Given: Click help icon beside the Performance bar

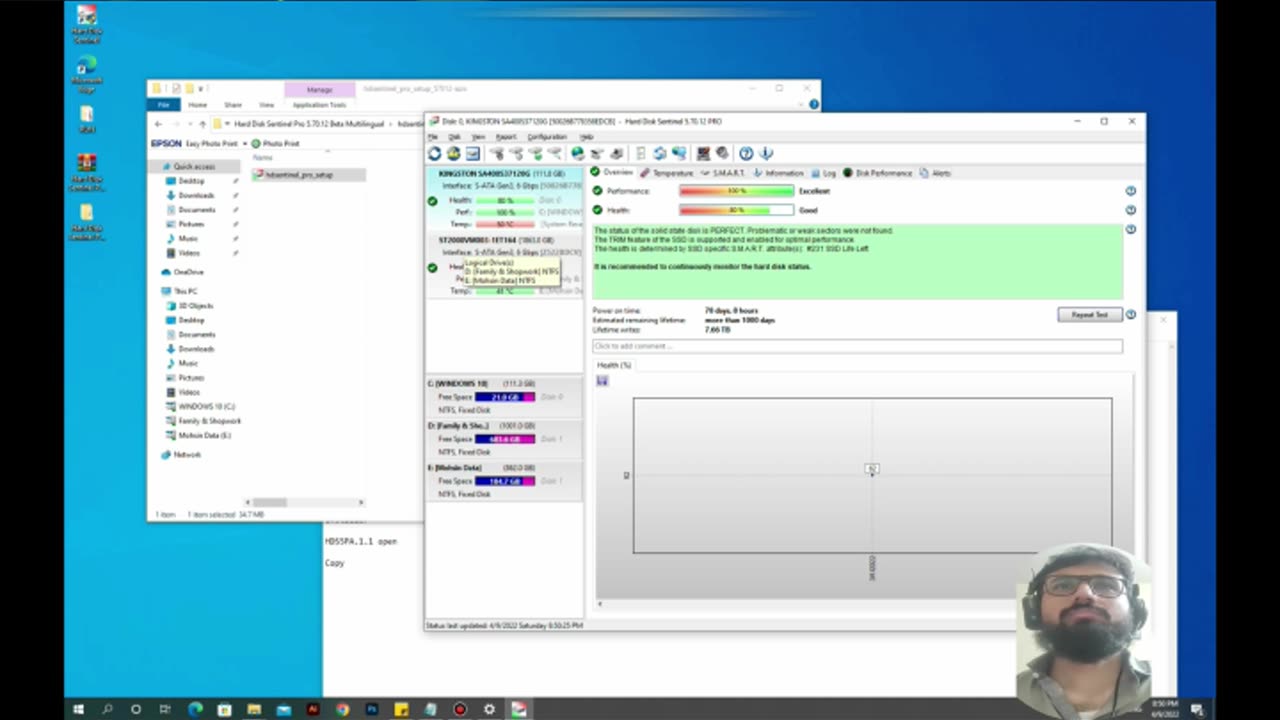Looking at the screenshot, I should click(x=1130, y=191).
